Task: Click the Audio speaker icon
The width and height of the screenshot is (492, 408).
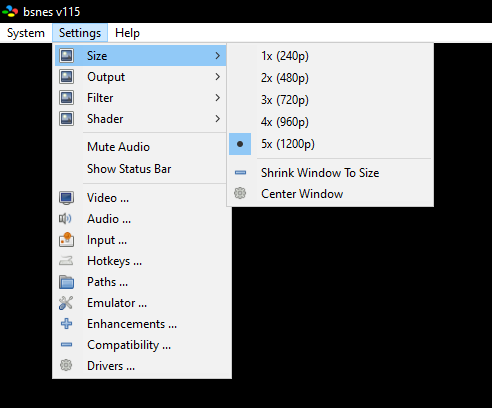Action: pos(65,219)
